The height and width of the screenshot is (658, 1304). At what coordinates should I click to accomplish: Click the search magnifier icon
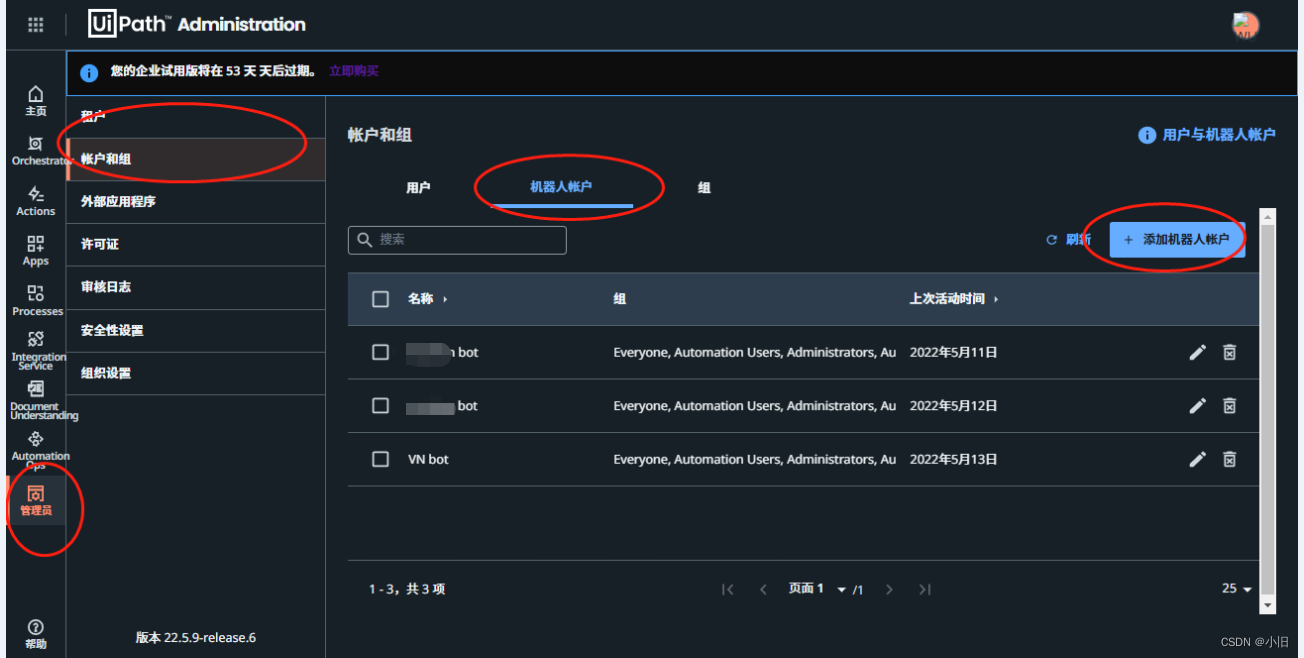click(365, 240)
